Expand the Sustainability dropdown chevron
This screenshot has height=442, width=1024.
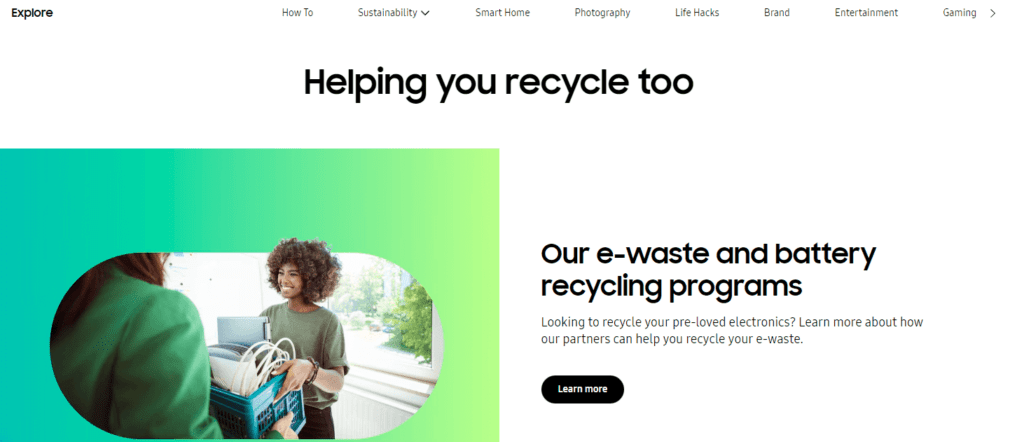pyautogui.click(x=425, y=13)
